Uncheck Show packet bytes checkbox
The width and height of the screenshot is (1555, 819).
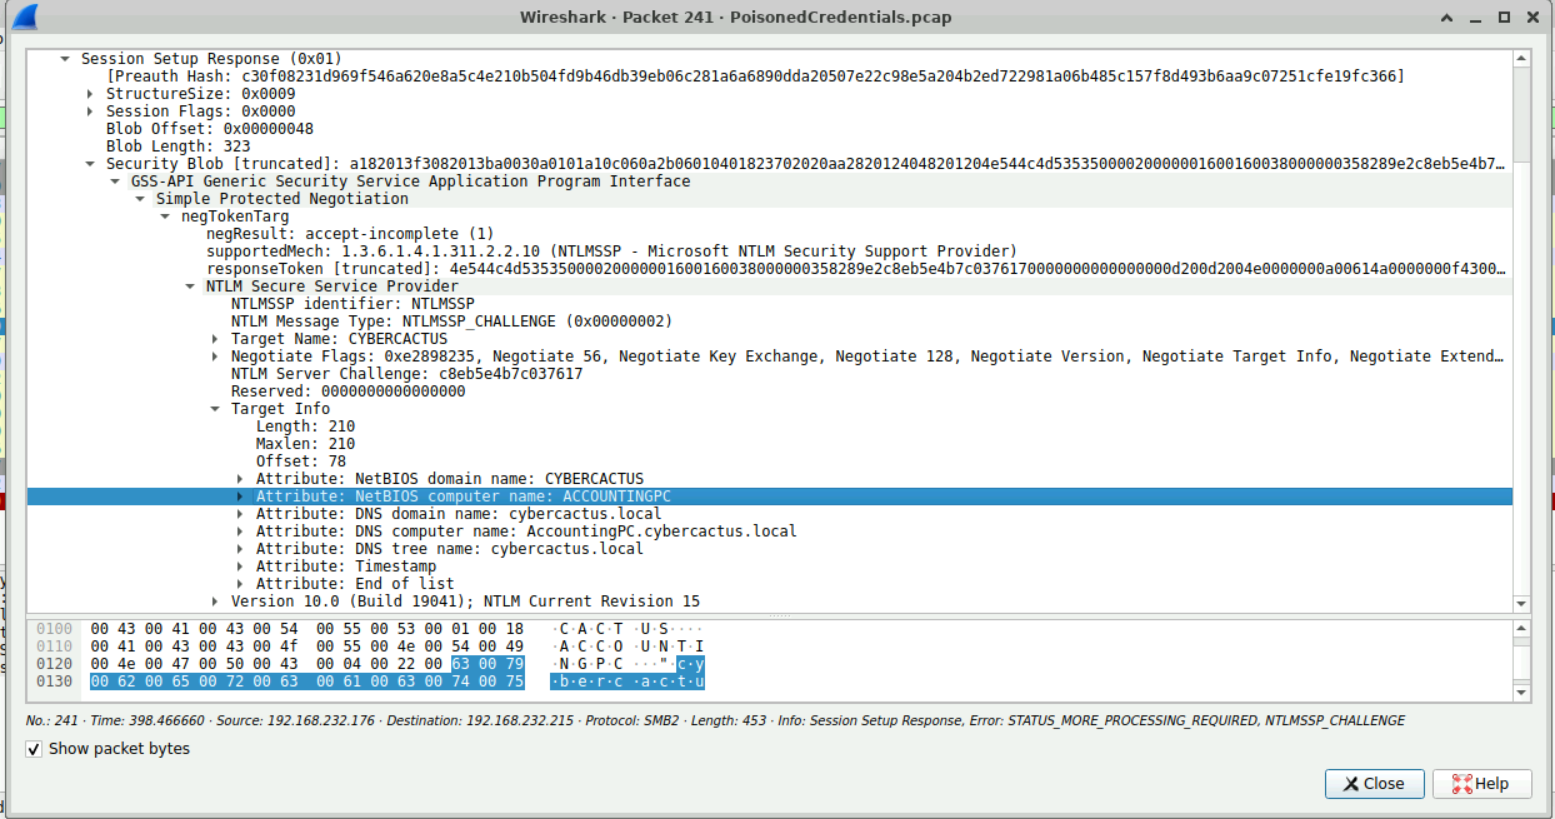[x=34, y=749]
